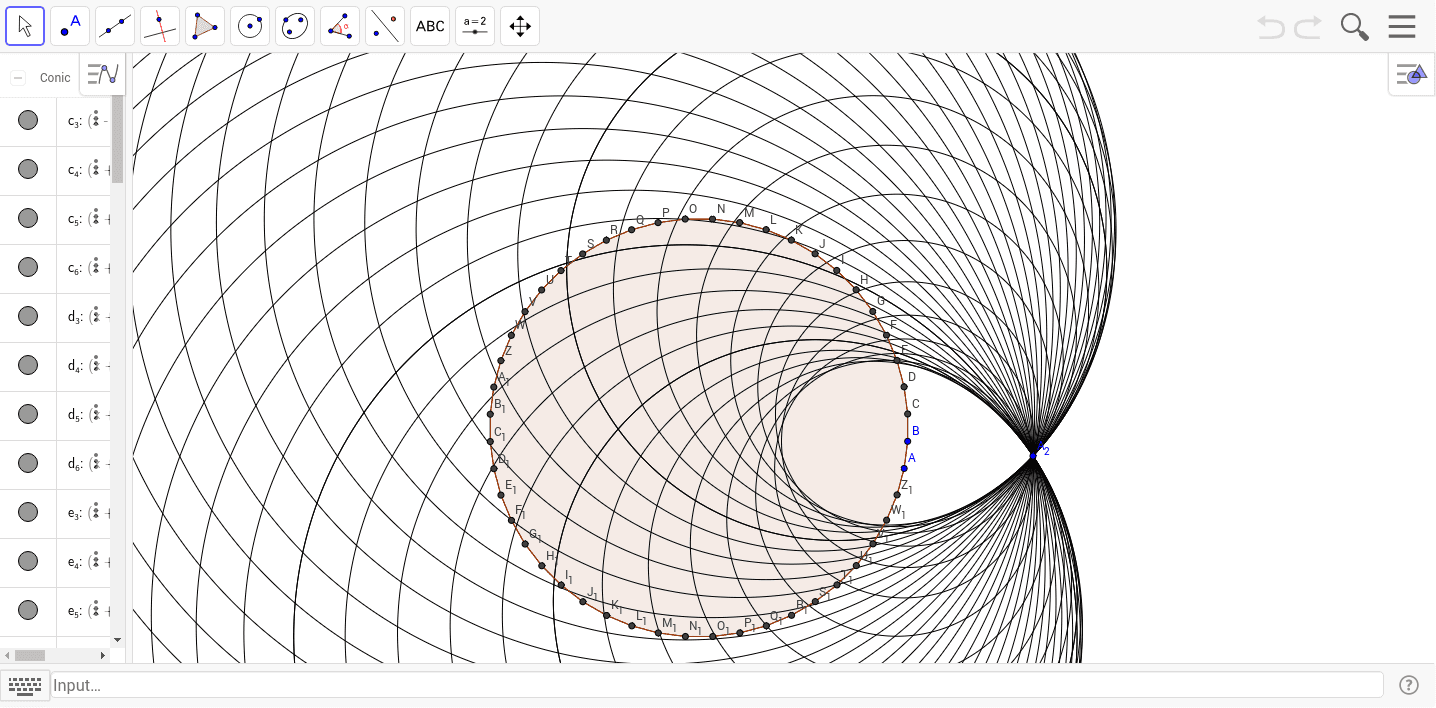
Task: Select the Reflect about Line tool
Action: pos(385,26)
